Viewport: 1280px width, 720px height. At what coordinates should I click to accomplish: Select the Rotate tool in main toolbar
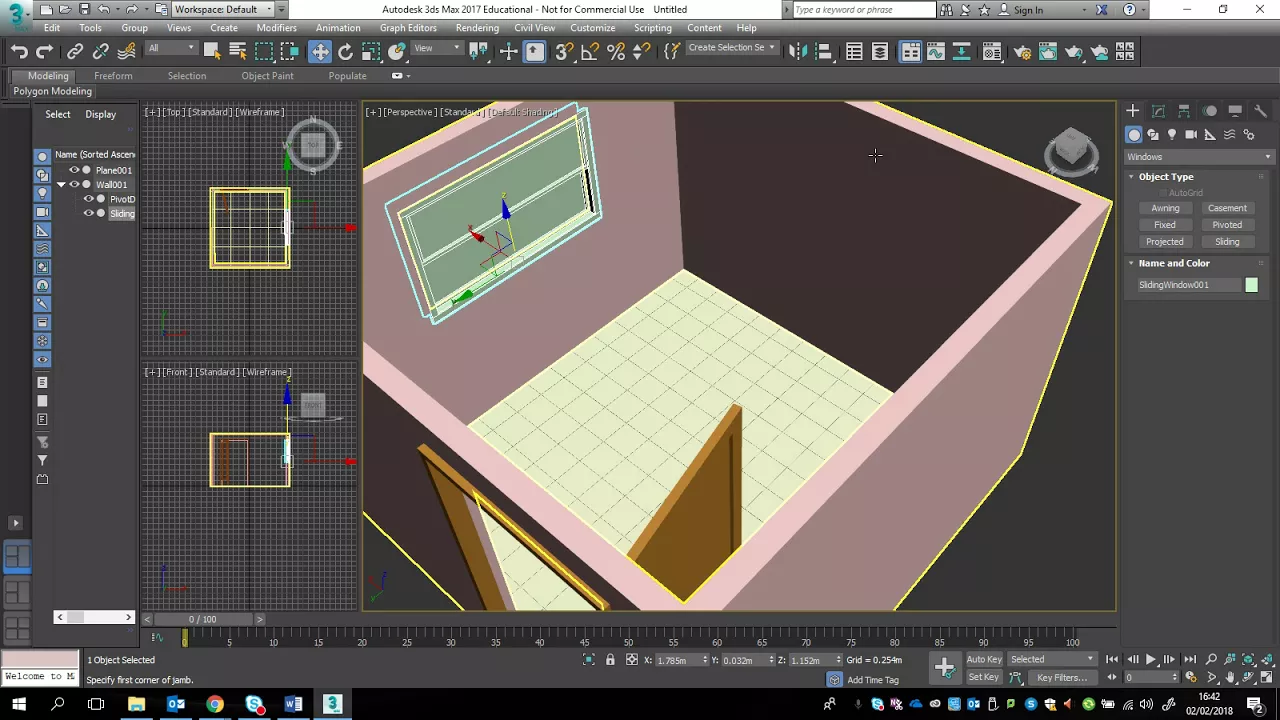(345, 52)
